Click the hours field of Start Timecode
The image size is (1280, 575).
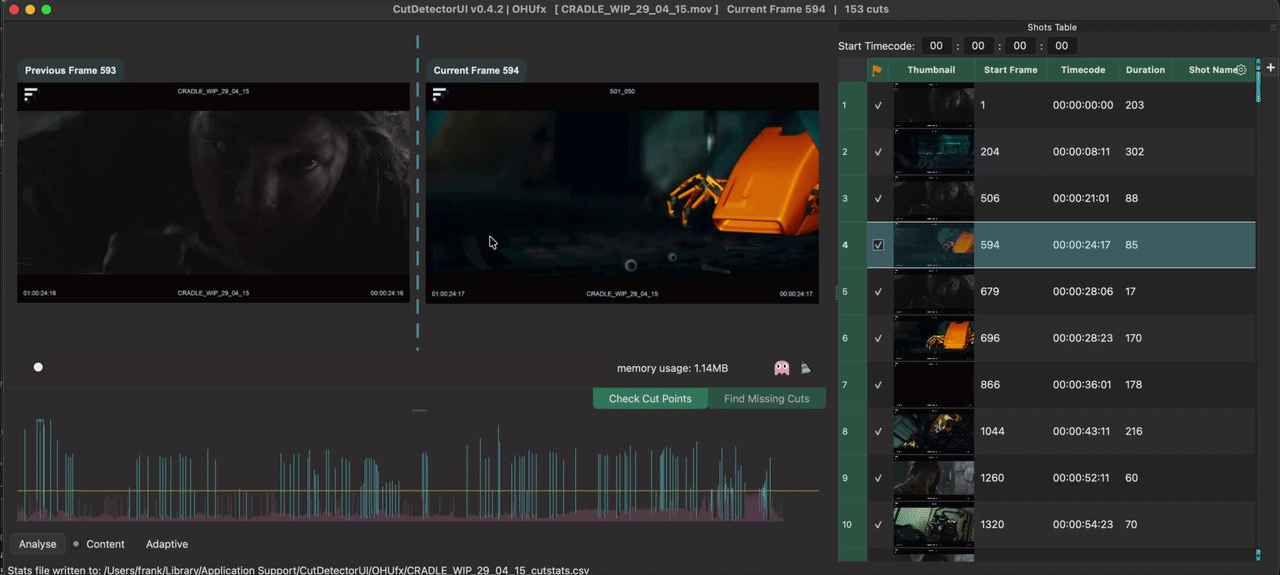pos(936,46)
